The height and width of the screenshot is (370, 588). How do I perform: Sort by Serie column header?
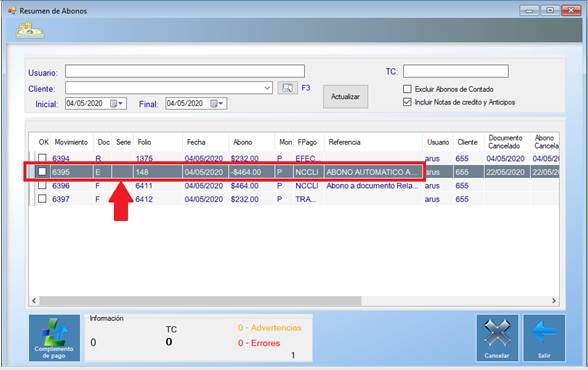pos(123,142)
